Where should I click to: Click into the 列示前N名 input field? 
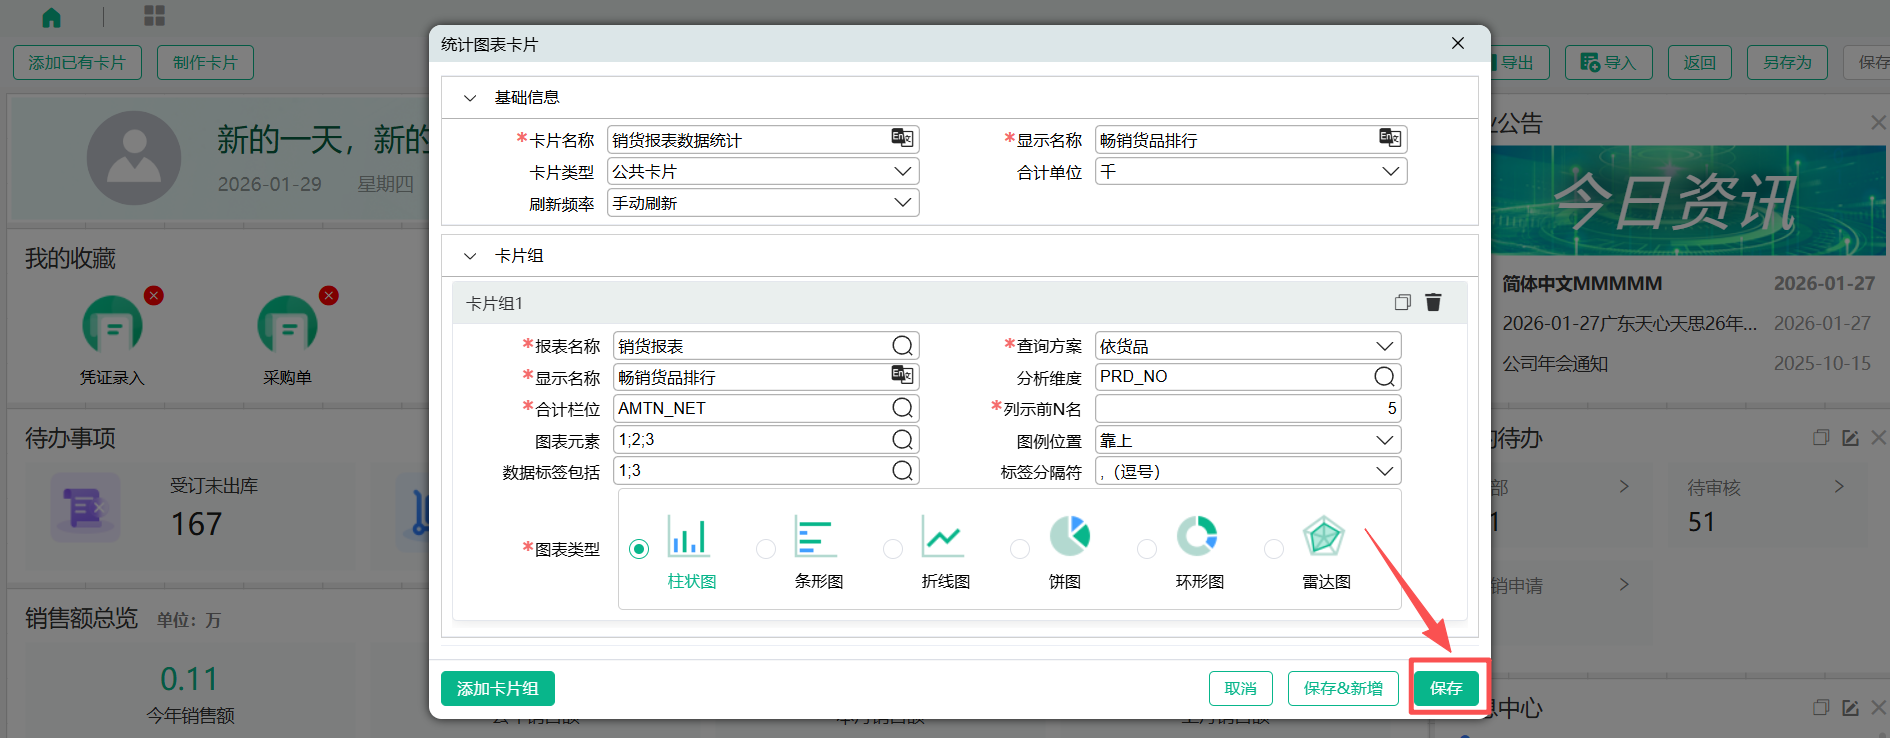pos(1248,408)
